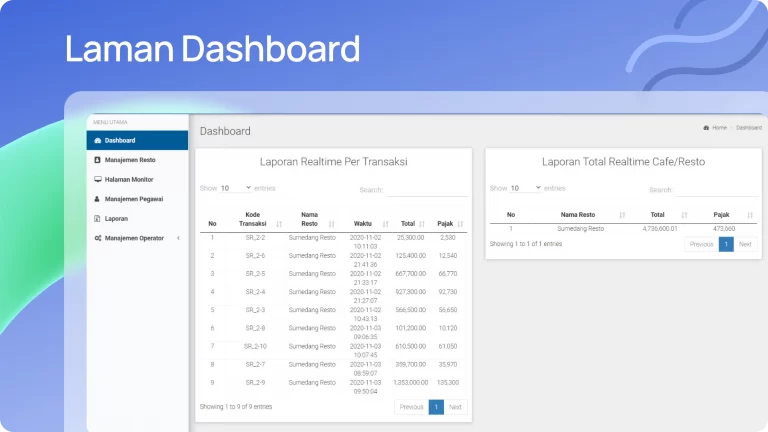The height and width of the screenshot is (432, 768).
Task: Click Previous in Cafe/Resto table pagination
Action: coord(701,244)
